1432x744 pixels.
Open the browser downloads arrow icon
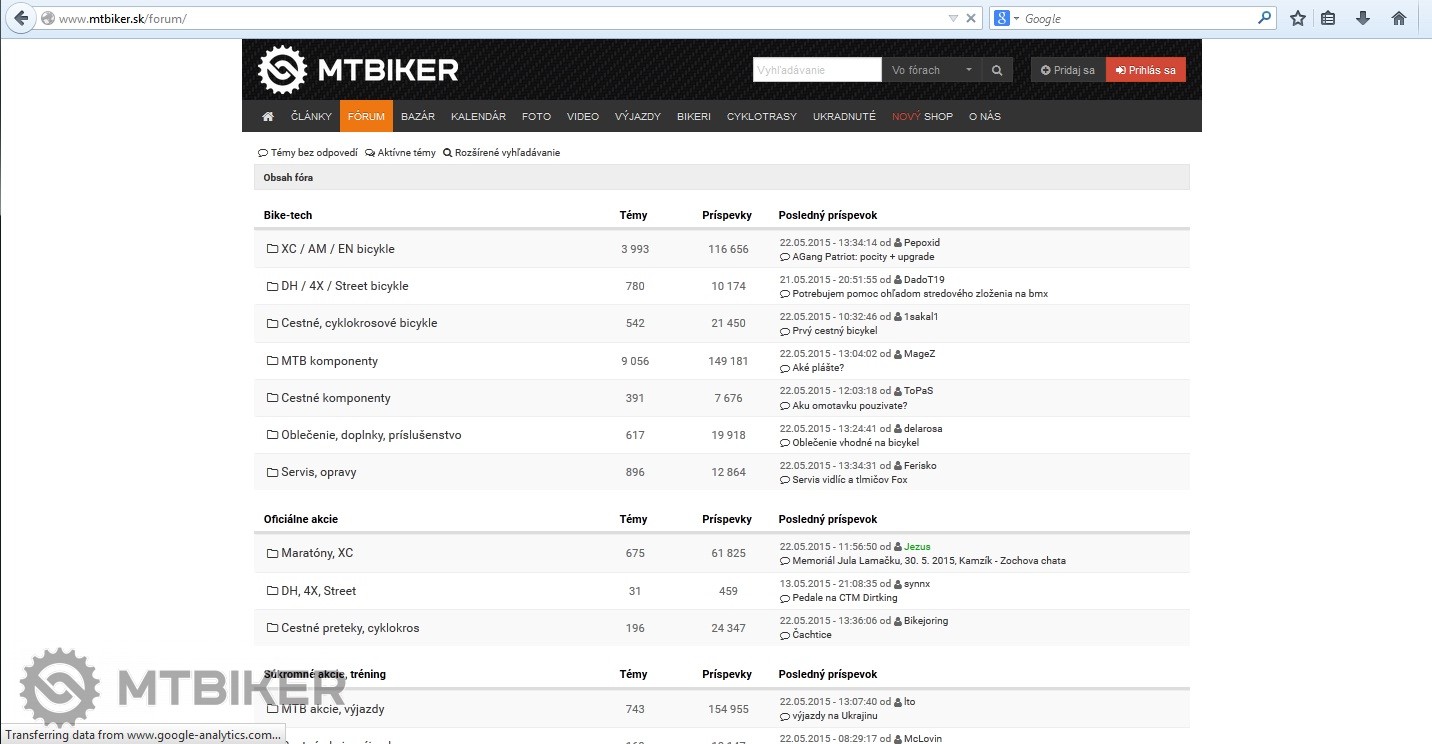(x=1362, y=18)
